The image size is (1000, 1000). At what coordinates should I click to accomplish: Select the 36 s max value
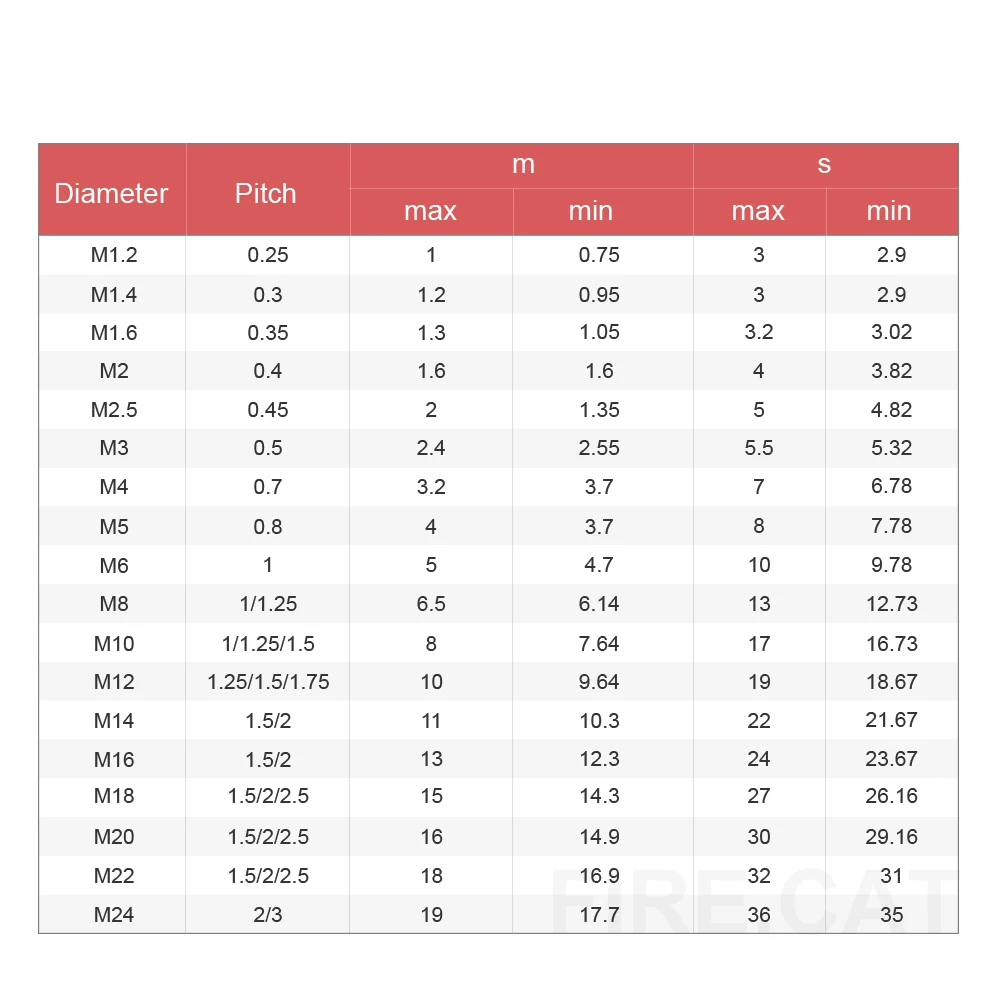pos(759,914)
